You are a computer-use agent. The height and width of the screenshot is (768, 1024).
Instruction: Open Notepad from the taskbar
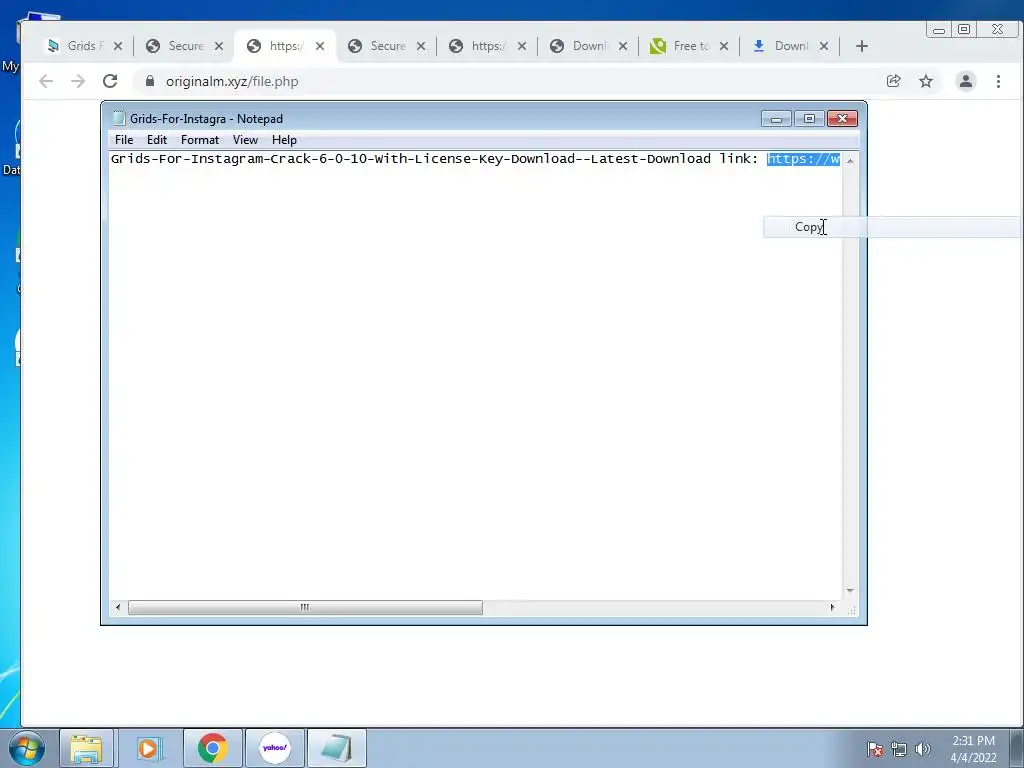(x=336, y=748)
